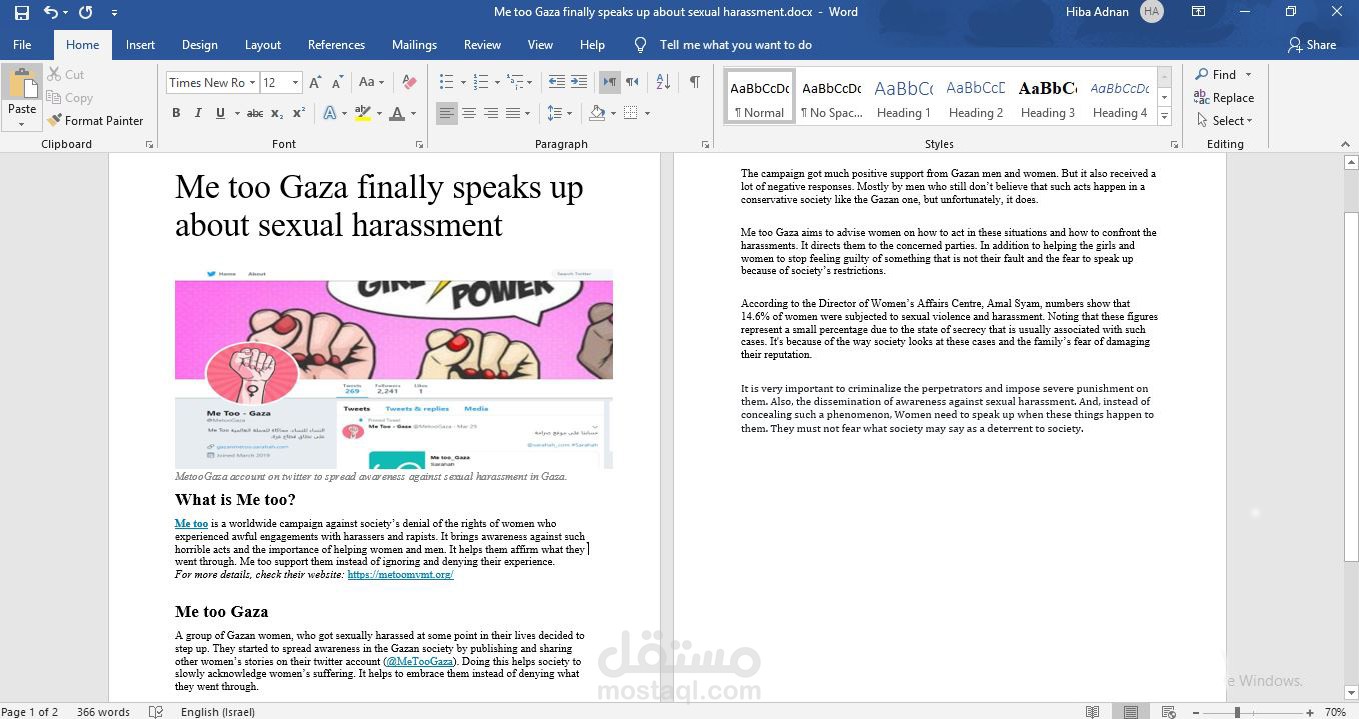The image size is (1359, 719).
Task: Toggle Show/Hide paragraph marks
Action: tap(695, 82)
